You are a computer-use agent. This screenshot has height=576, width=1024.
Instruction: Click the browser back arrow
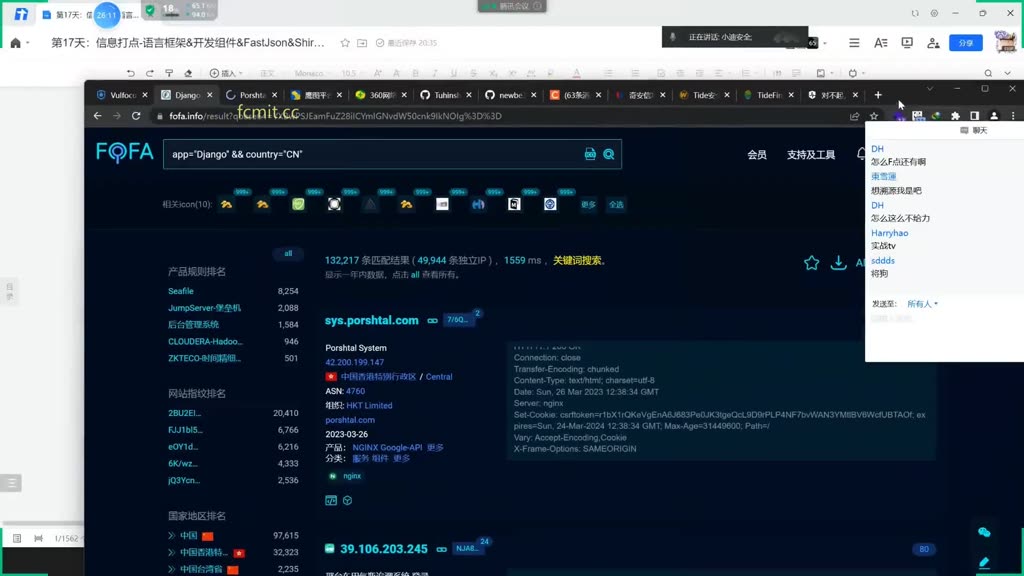click(x=97, y=116)
